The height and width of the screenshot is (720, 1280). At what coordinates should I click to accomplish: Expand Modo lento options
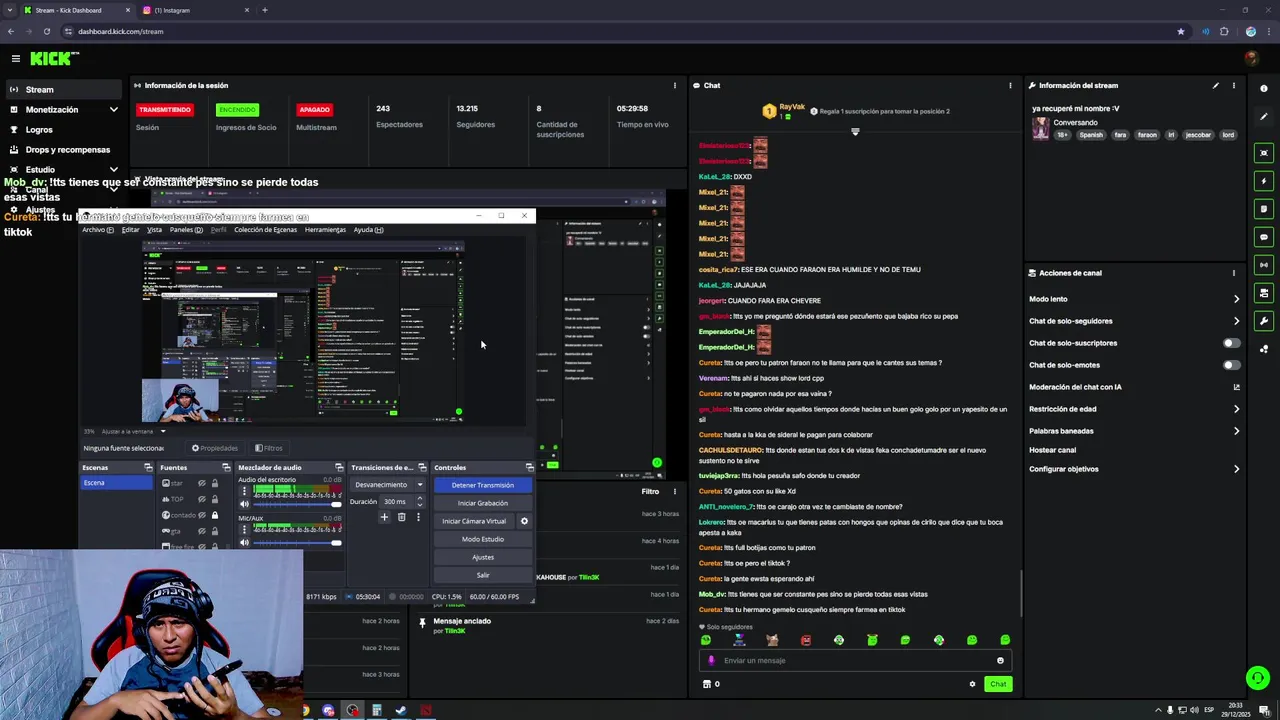click(x=1236, y=299)
